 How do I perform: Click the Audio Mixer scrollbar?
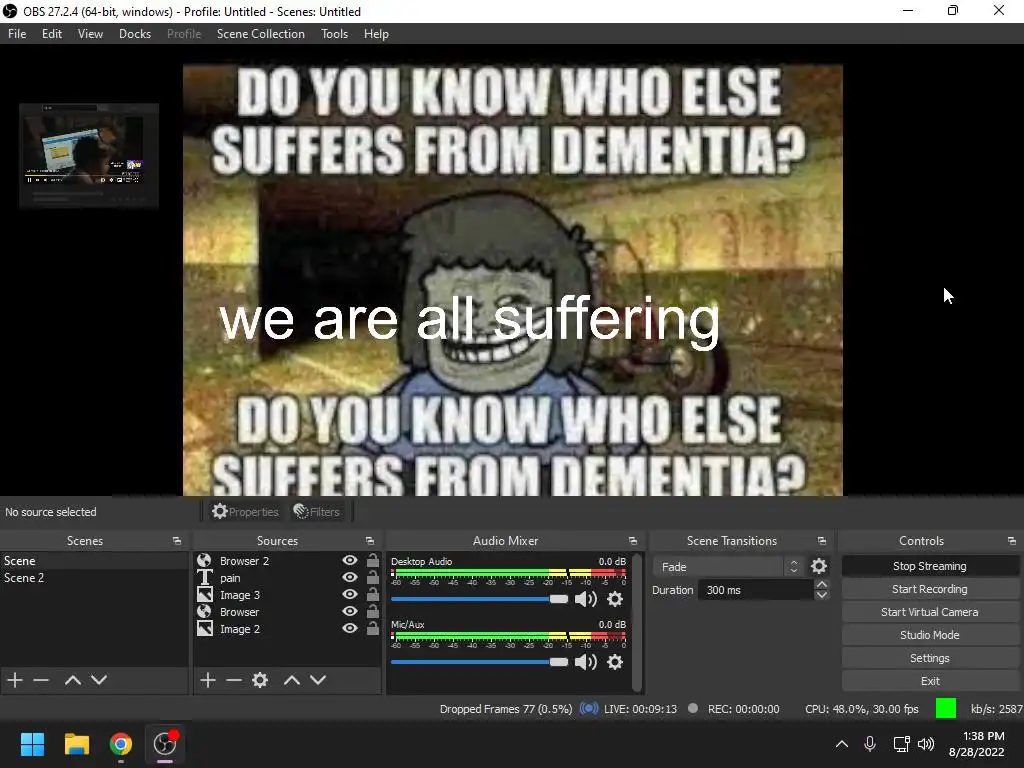point(637,622)
